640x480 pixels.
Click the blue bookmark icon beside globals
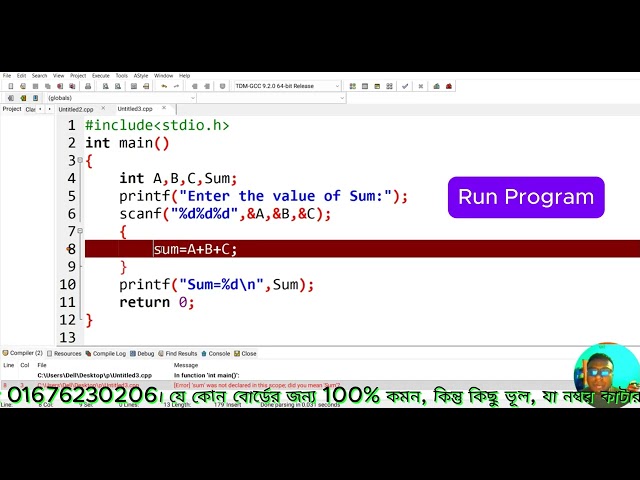coord(36,98)
